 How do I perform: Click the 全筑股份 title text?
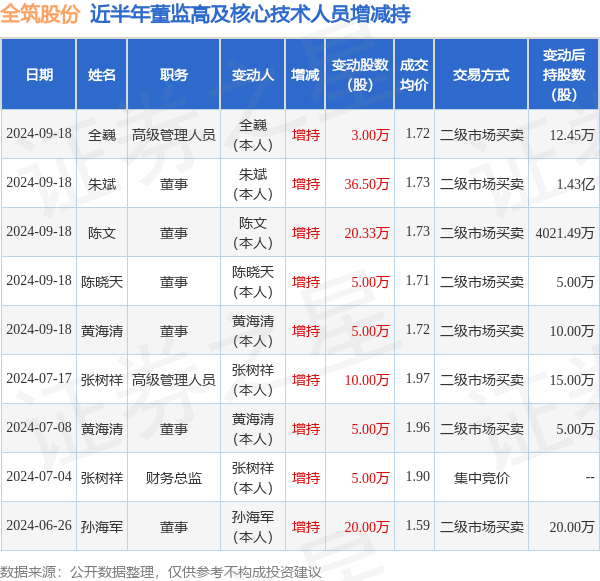point(40,14)
